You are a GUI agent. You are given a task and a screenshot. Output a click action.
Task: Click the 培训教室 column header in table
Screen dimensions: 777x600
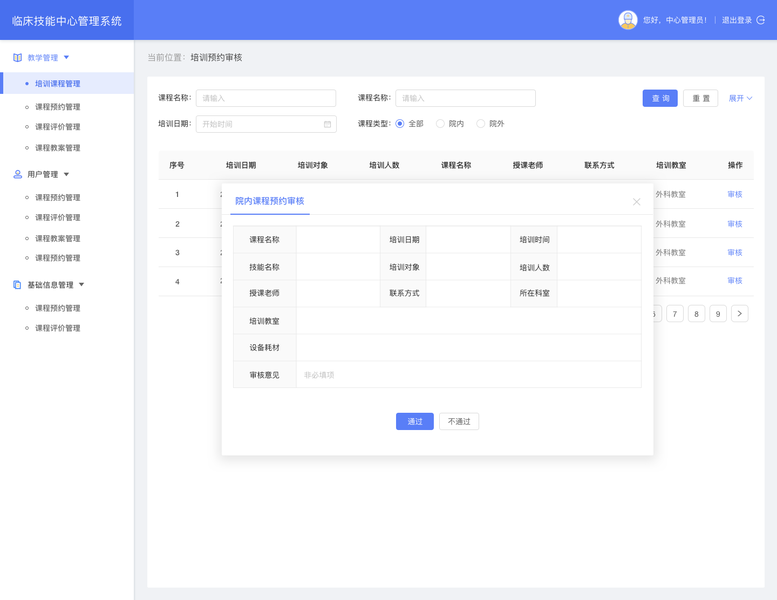click(x=671, y=165)
